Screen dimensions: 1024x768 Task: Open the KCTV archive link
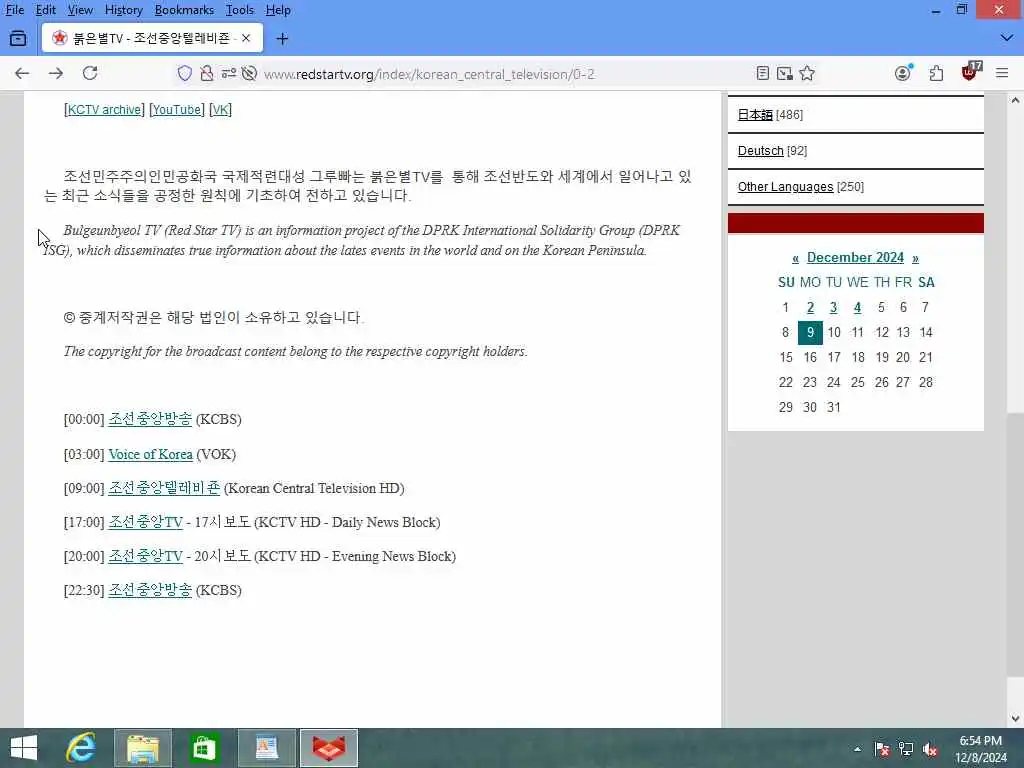(104, 110)
